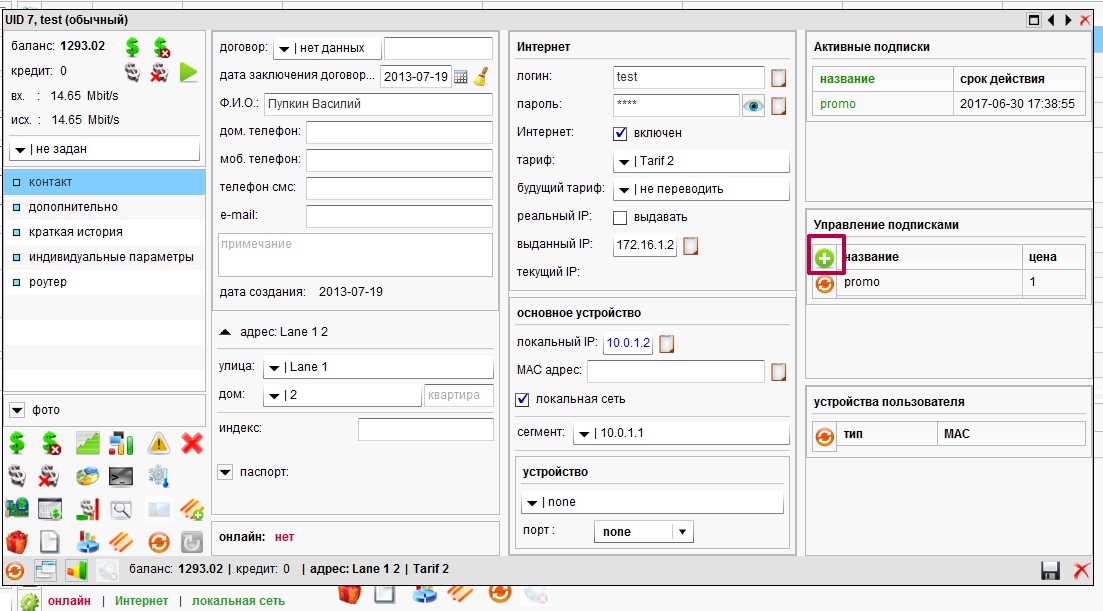Select the краткая история sidebar item
1103x611 pixels.
pos(76,232)
